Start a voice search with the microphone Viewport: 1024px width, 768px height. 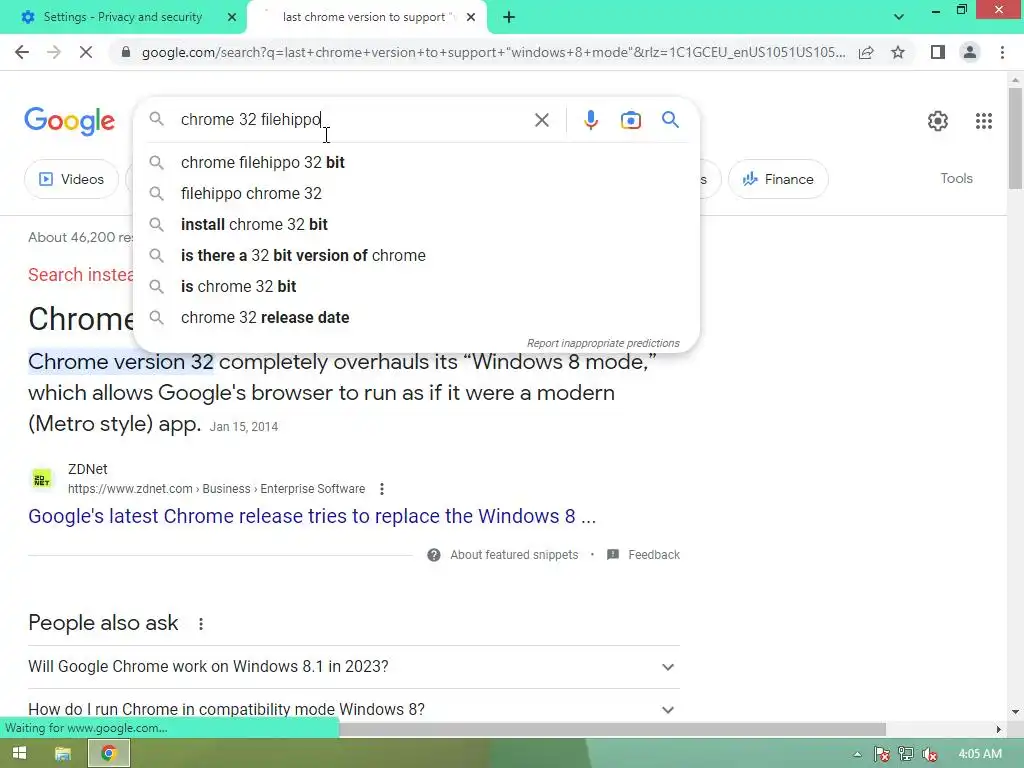coord(590,120)
